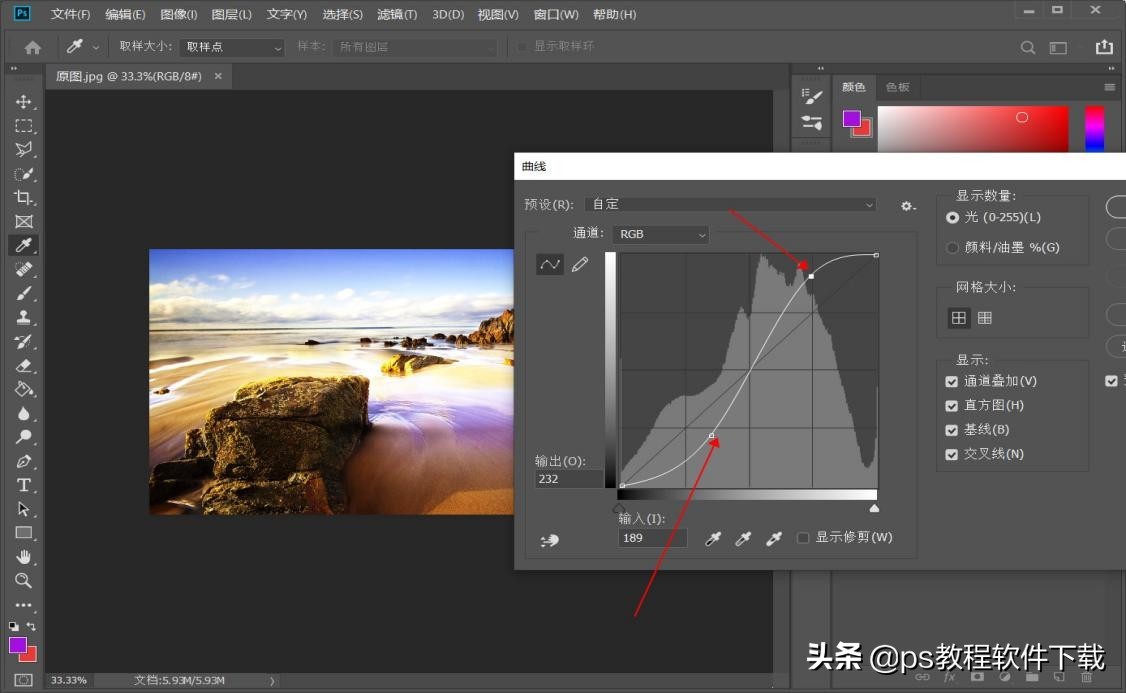
Task: Open the 通道 RGB channel dropdown
Action: coord(661,234)
